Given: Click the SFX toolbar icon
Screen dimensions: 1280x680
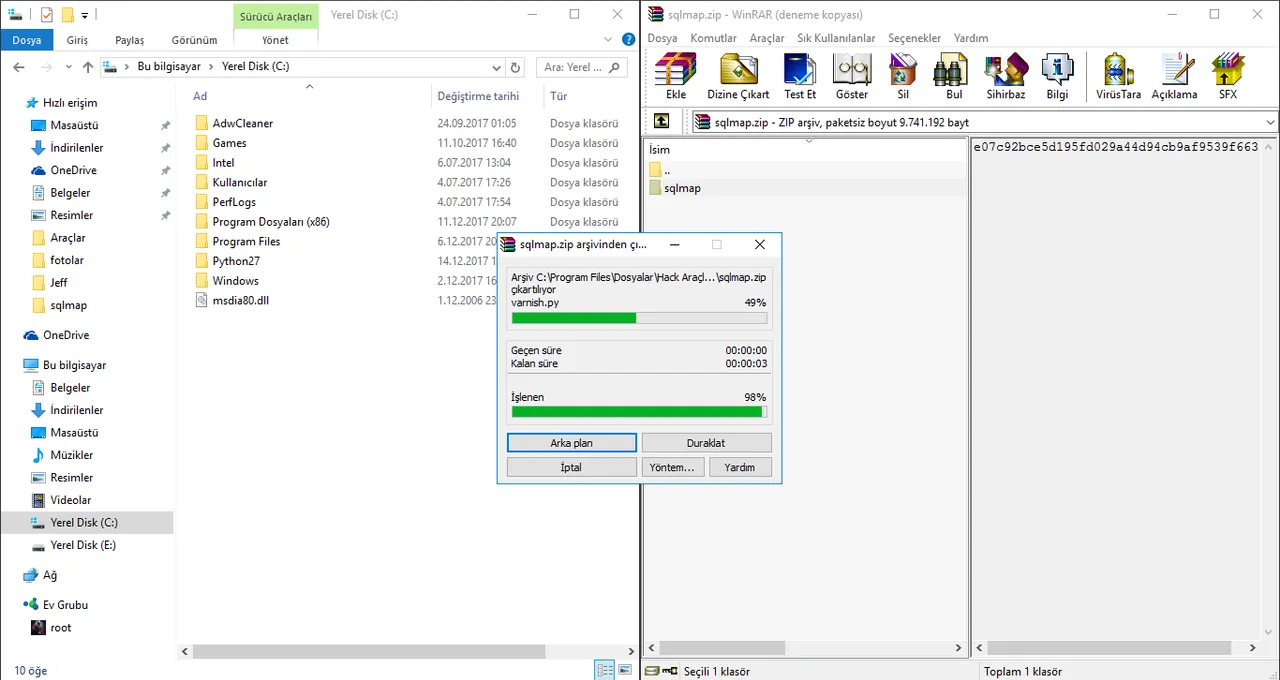Looking at the screenshot, I should (x=1227, y=77).
